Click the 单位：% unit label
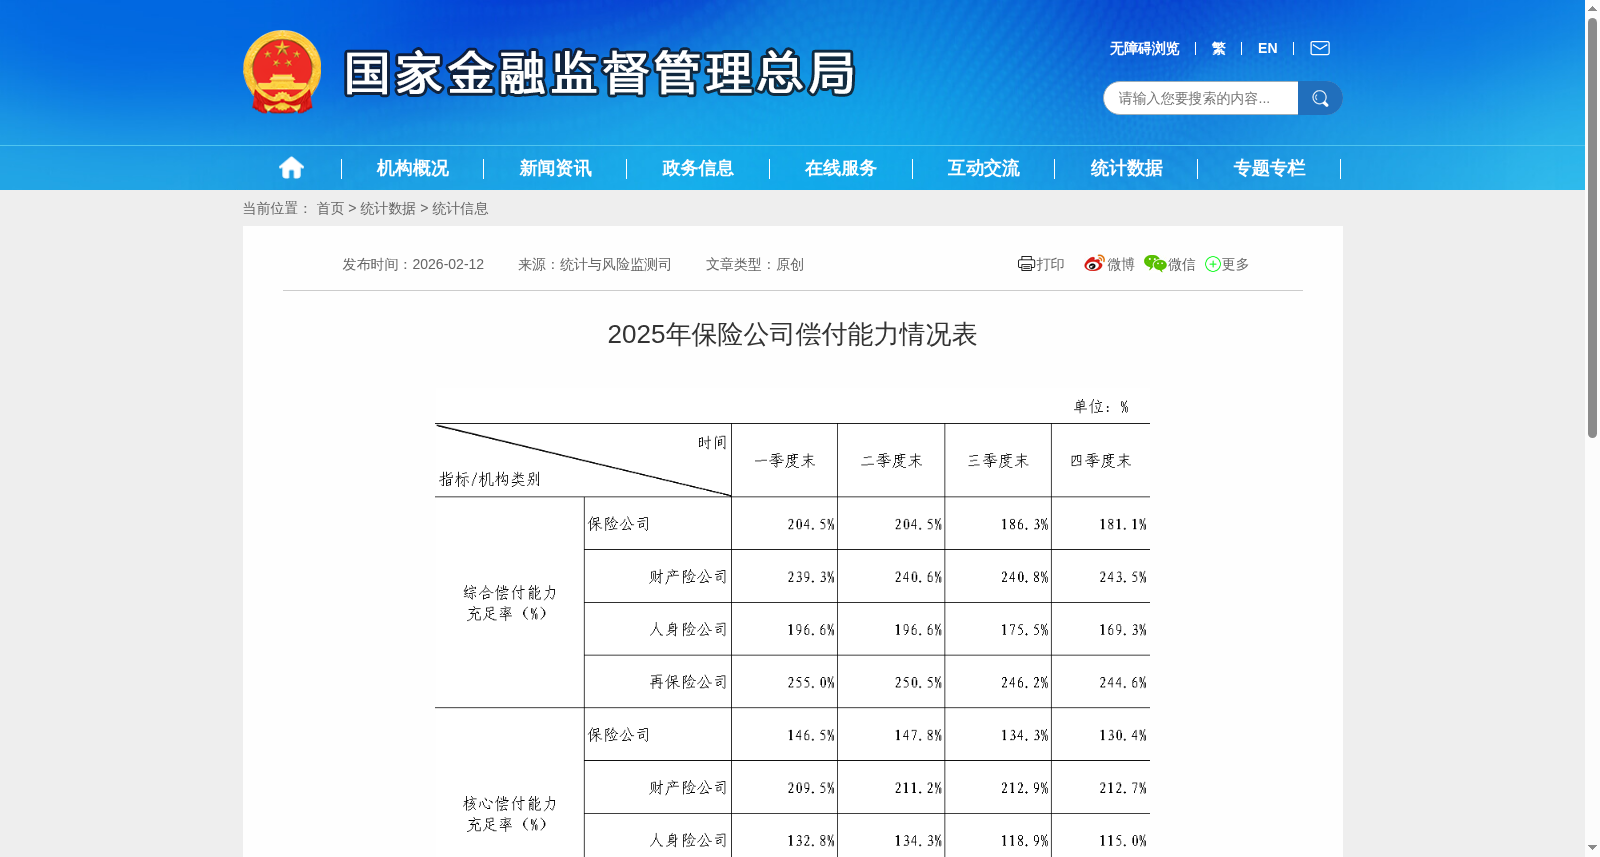This screenshot has width=1600, height=857. pos(1101,407)
